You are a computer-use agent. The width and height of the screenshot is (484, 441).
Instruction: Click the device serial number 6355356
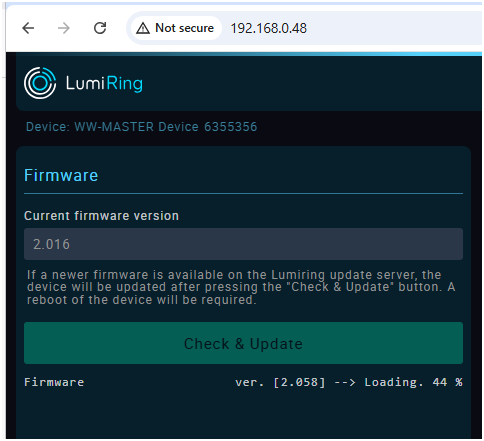point(231,127)
